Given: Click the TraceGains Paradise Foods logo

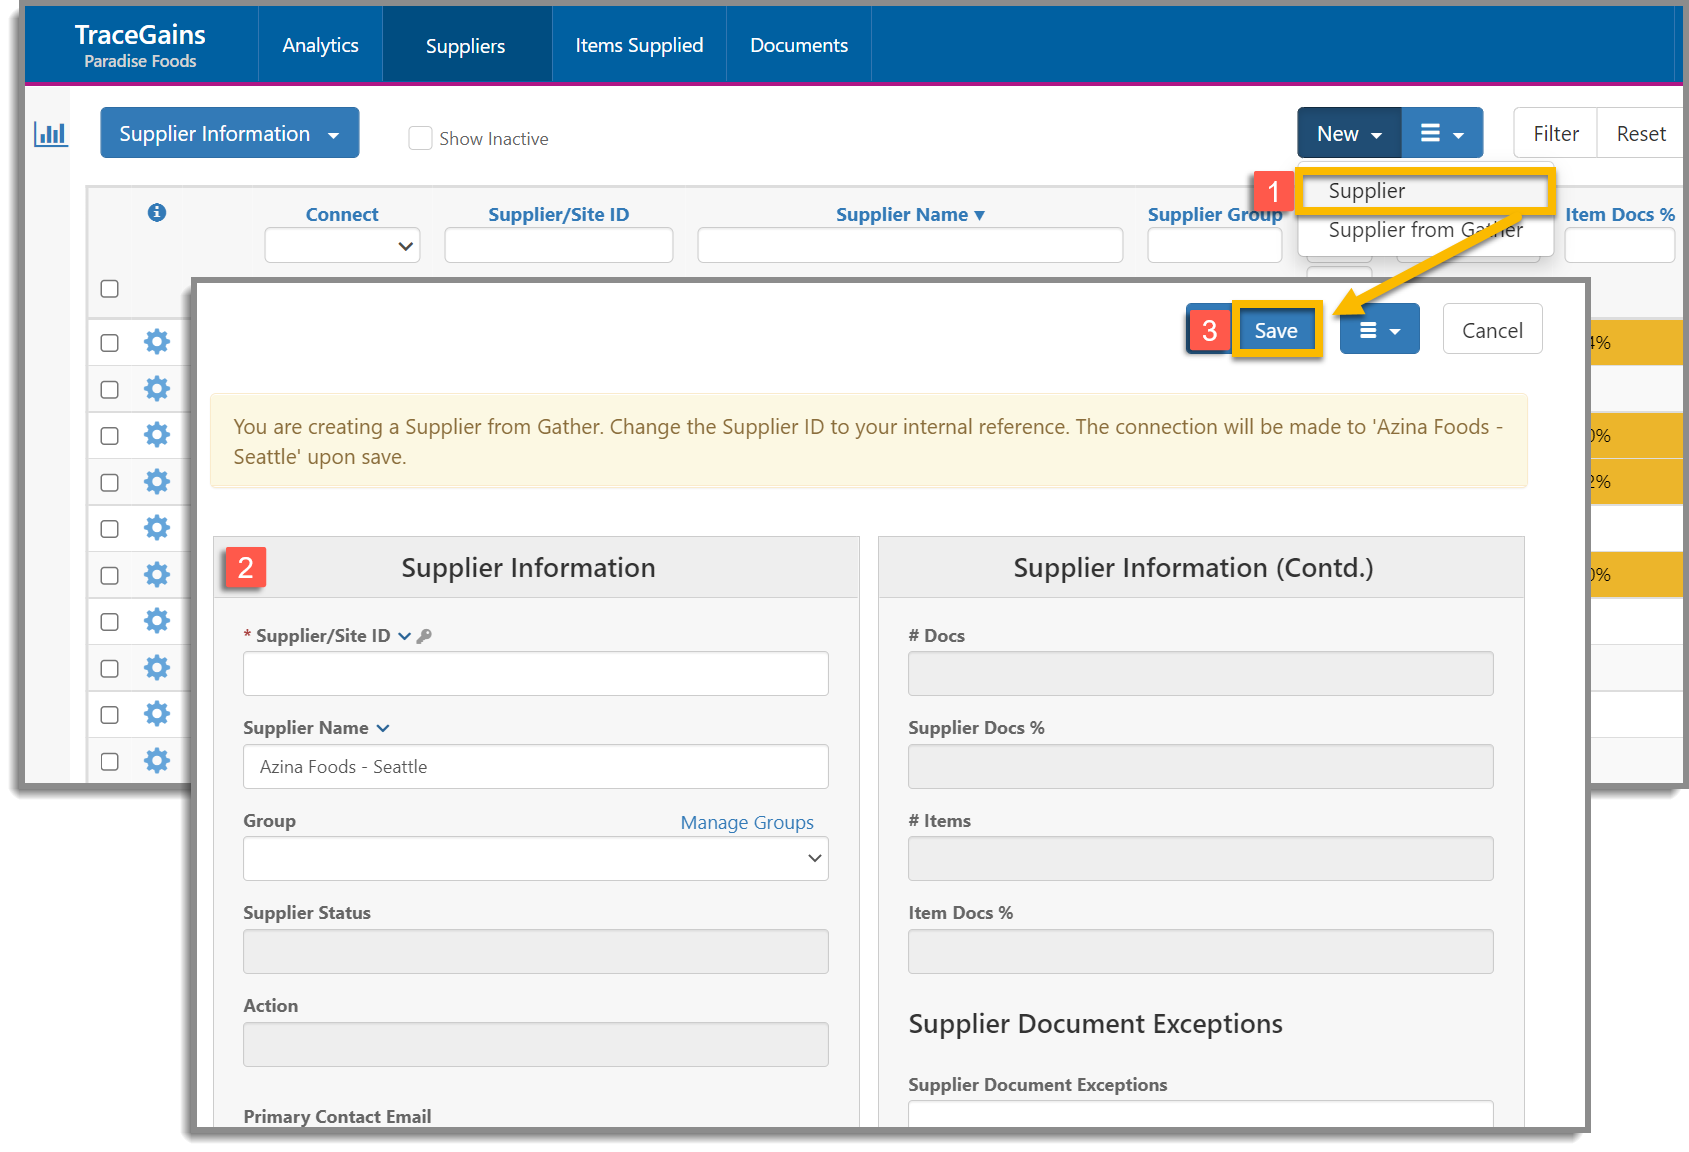Looking at the screenshot, I should [140, 46].
